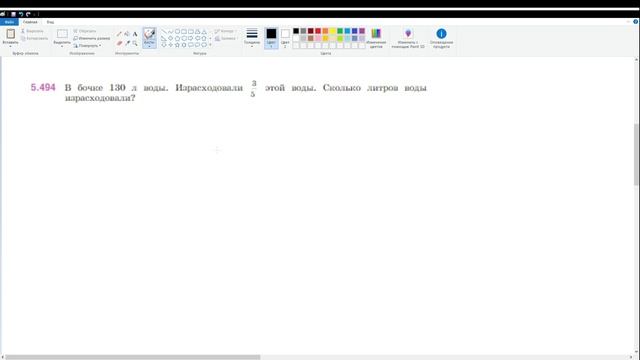Choose the Rounded rectangle shape
This screenshot has width=640, height=360.
[x=191, y=31]
